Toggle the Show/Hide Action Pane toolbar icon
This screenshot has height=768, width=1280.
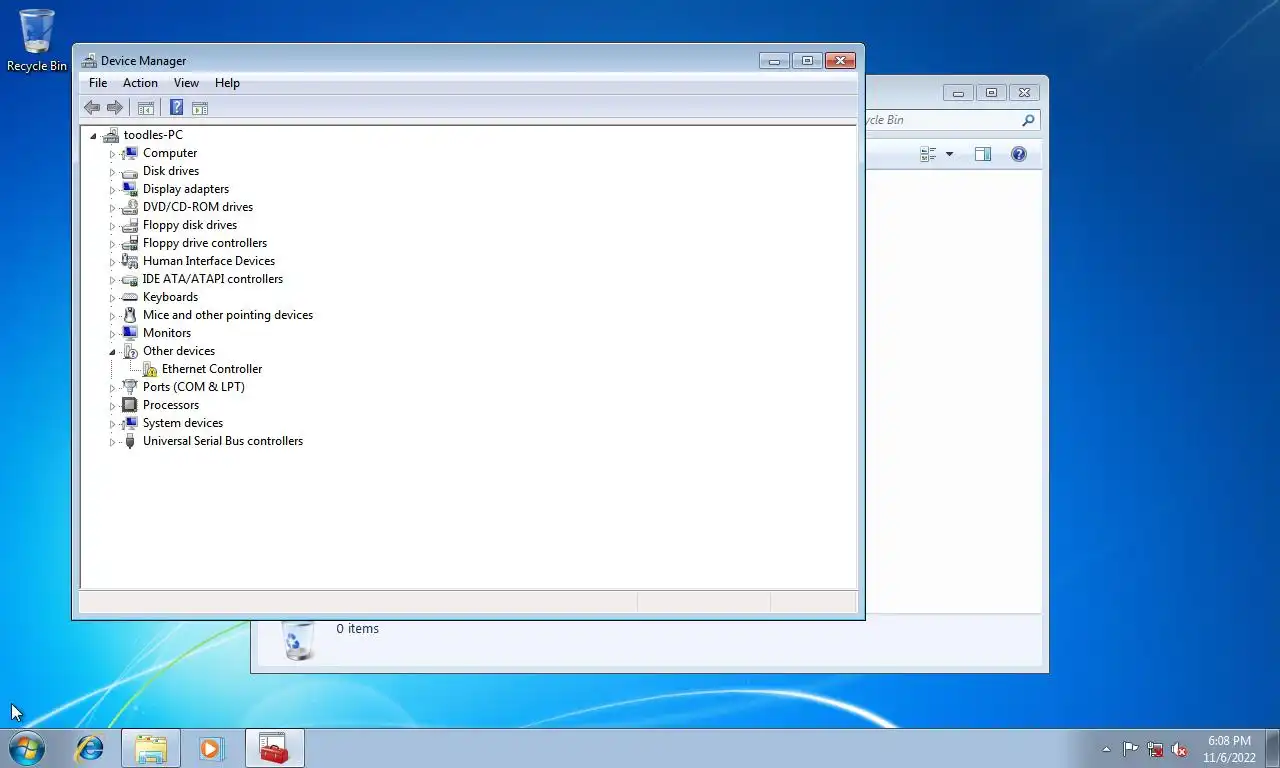click(x=199, y=108)
